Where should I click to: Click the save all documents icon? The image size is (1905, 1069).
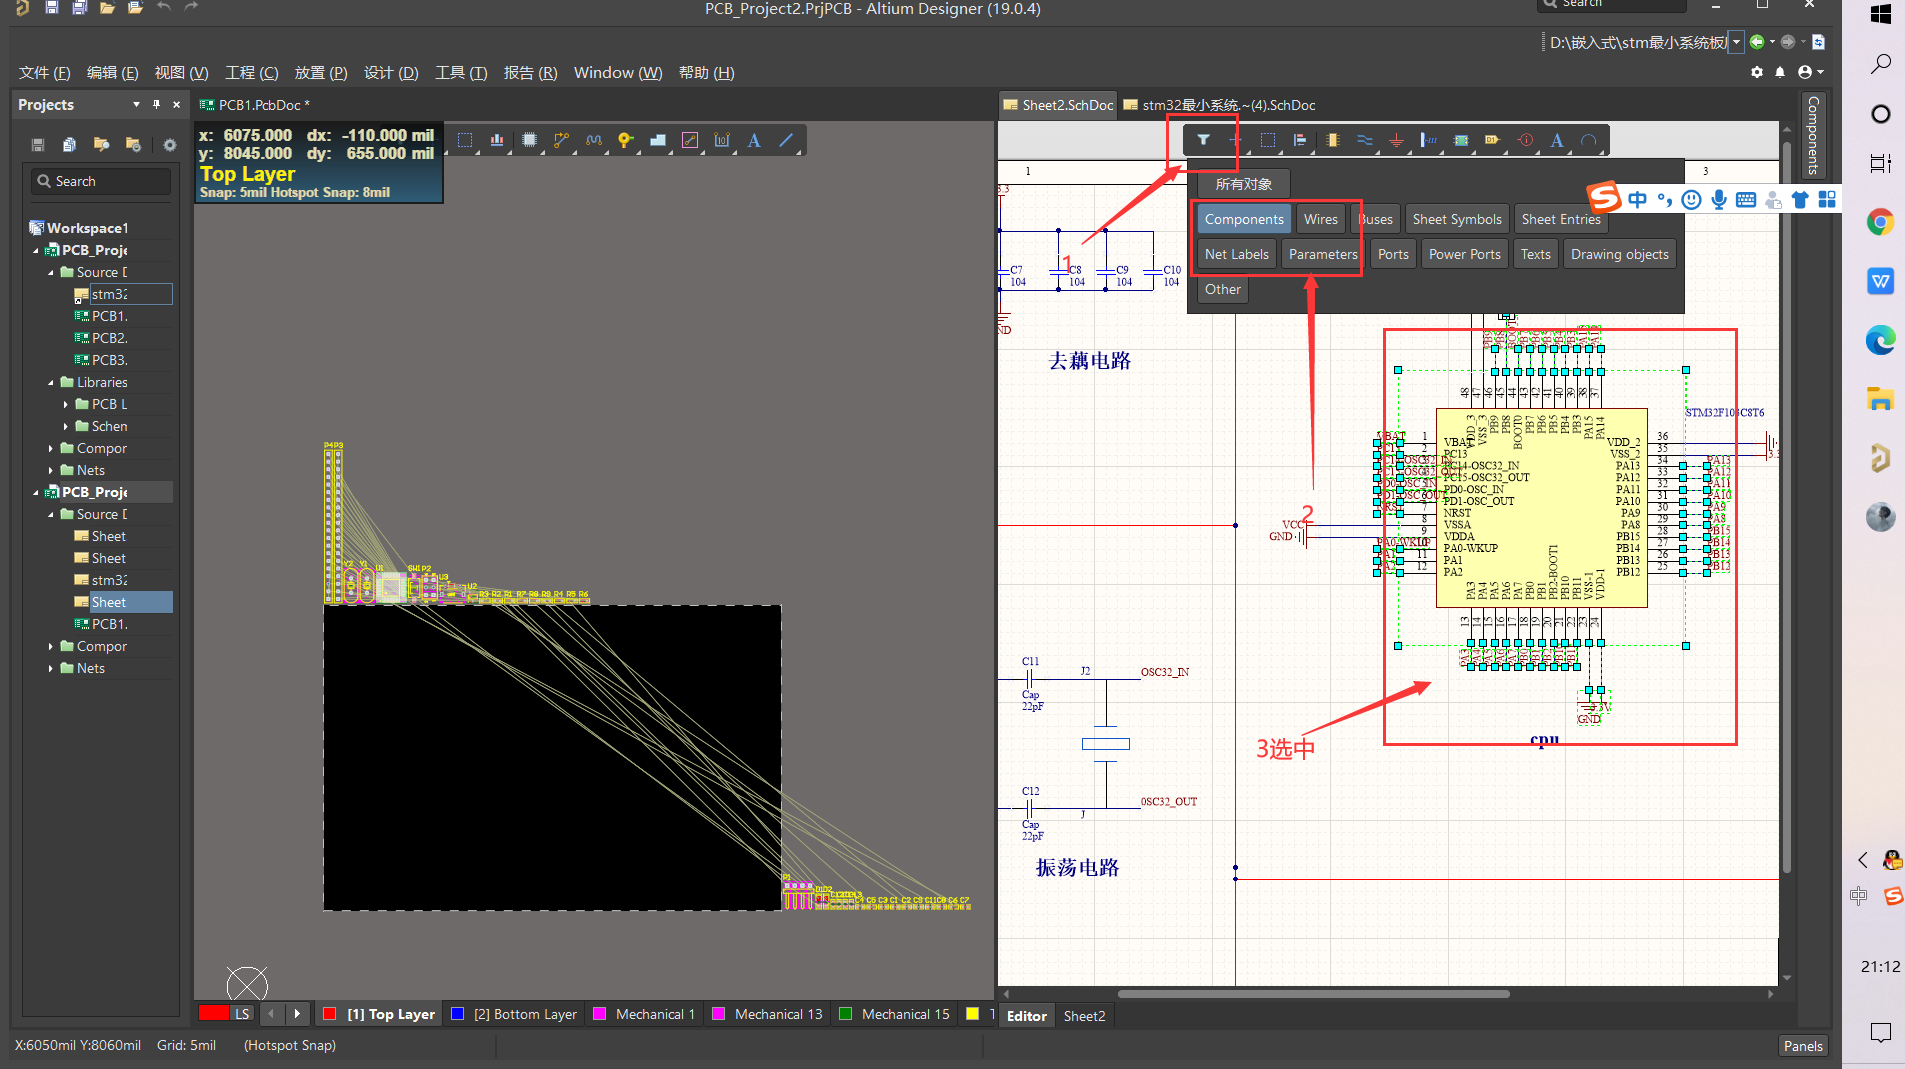(80, 7)
